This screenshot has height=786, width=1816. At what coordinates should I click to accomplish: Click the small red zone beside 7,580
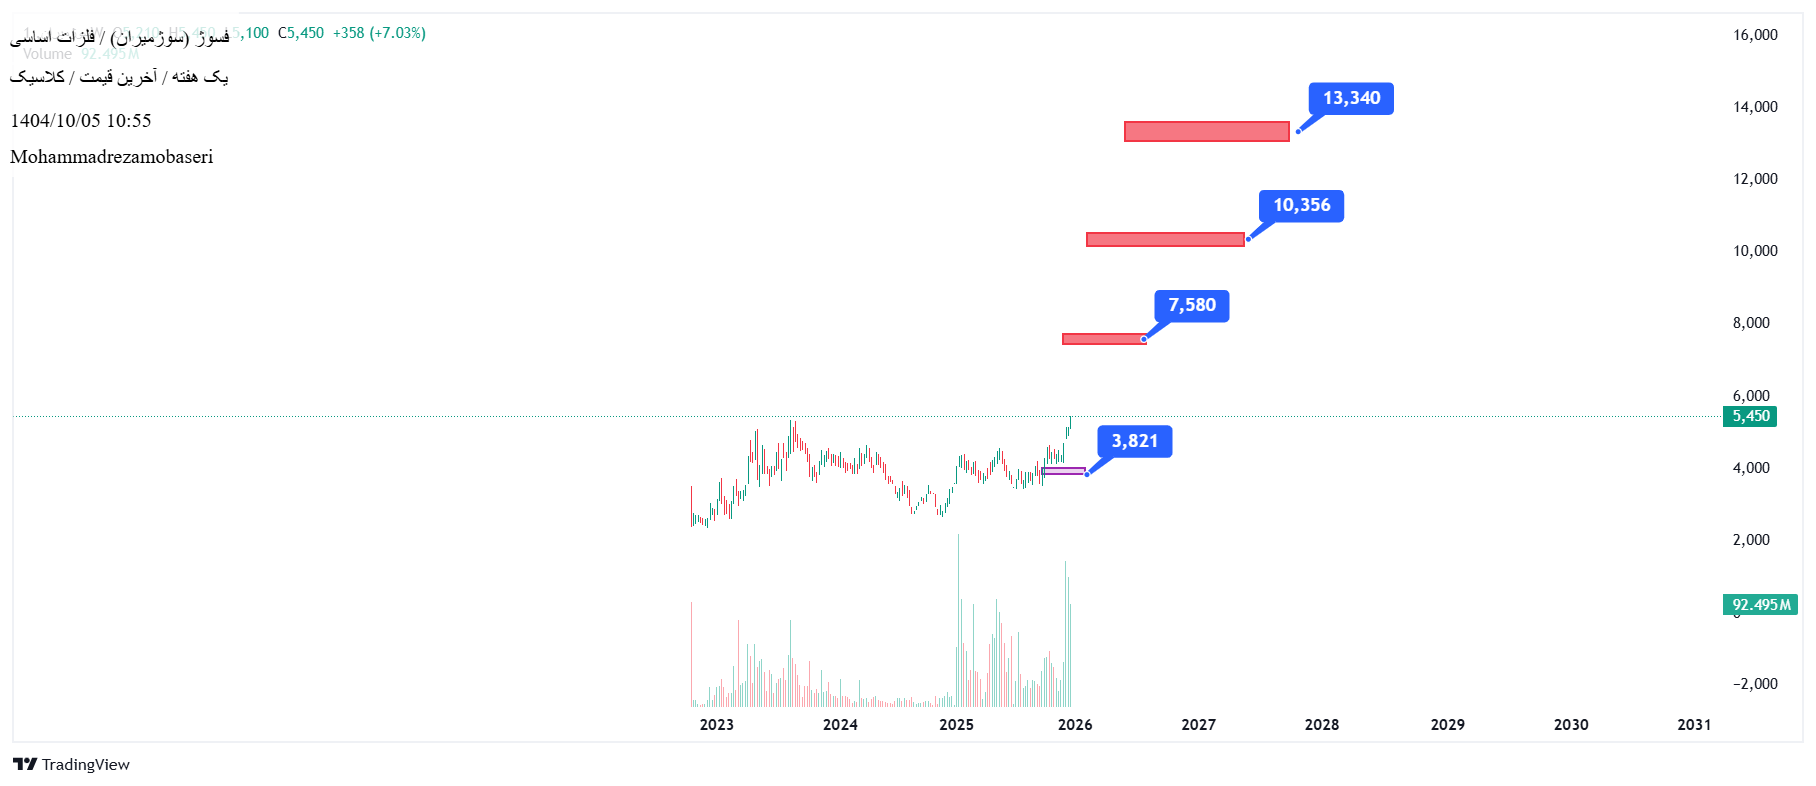(1103, 339)
